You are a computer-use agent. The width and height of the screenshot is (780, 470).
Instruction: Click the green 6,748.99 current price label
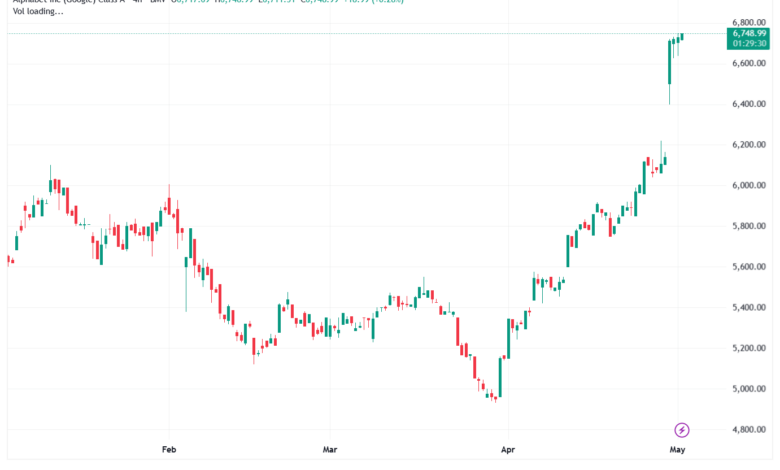click(749, 33)
